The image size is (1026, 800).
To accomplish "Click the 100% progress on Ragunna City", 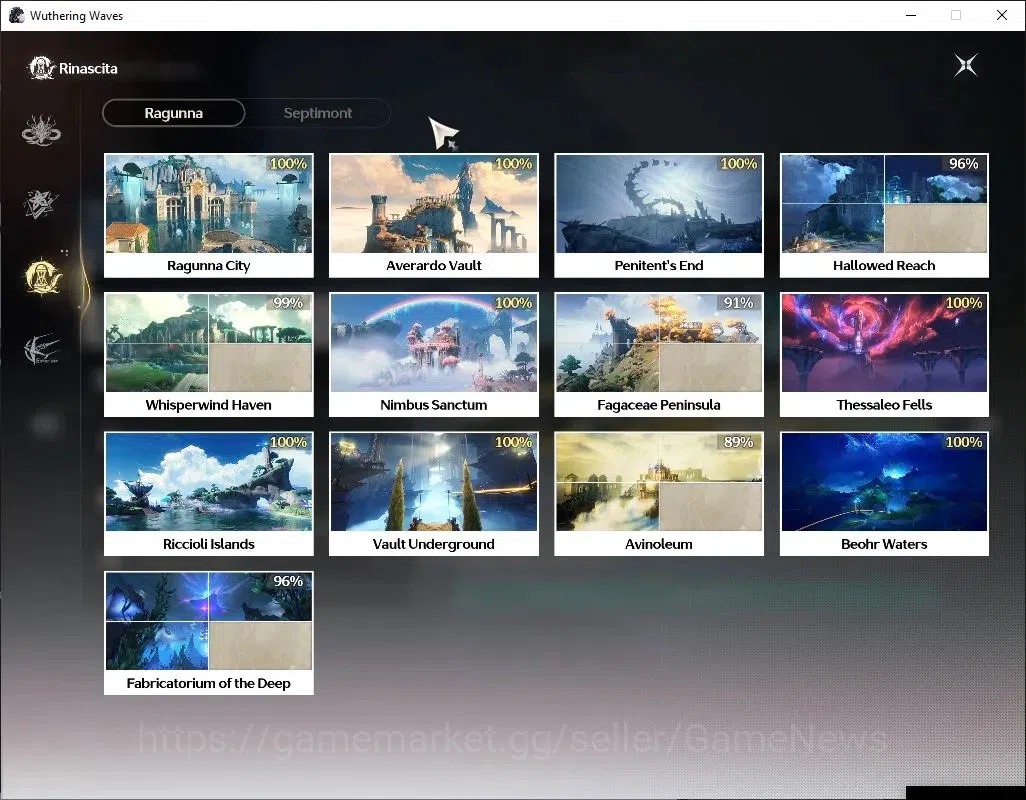I will click(x=288, y=164).
